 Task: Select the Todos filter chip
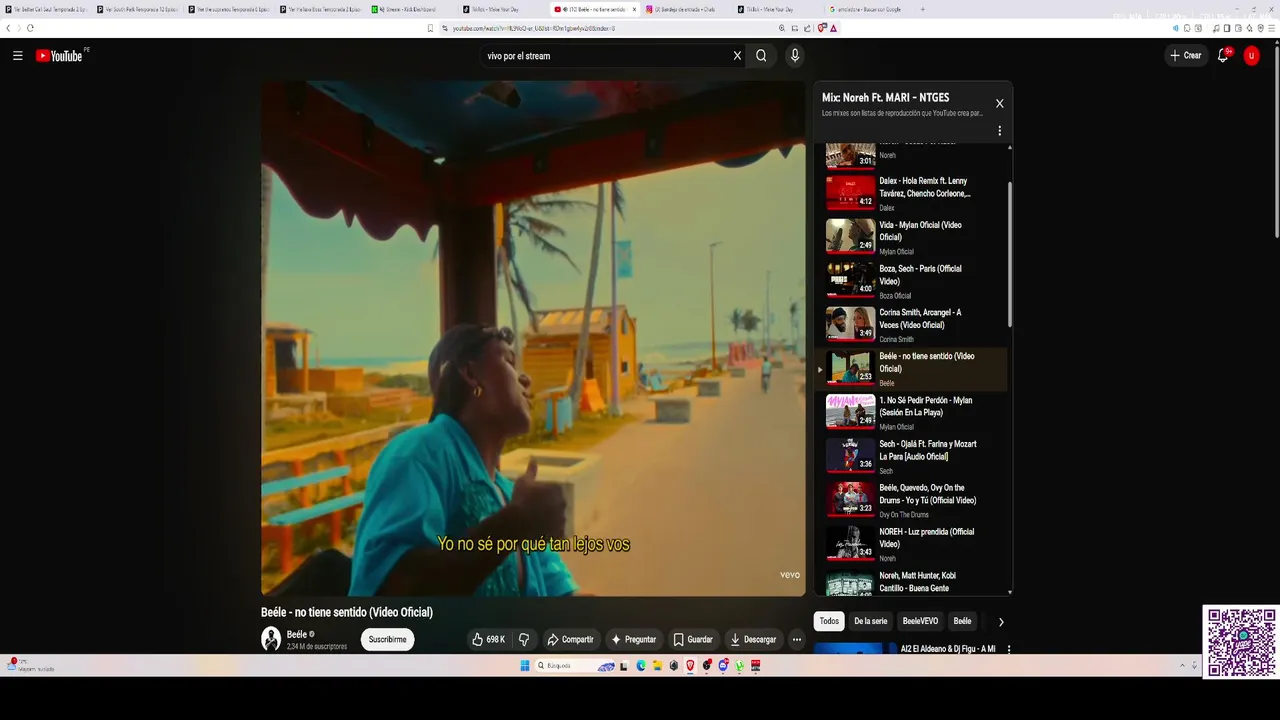(829, 621)
